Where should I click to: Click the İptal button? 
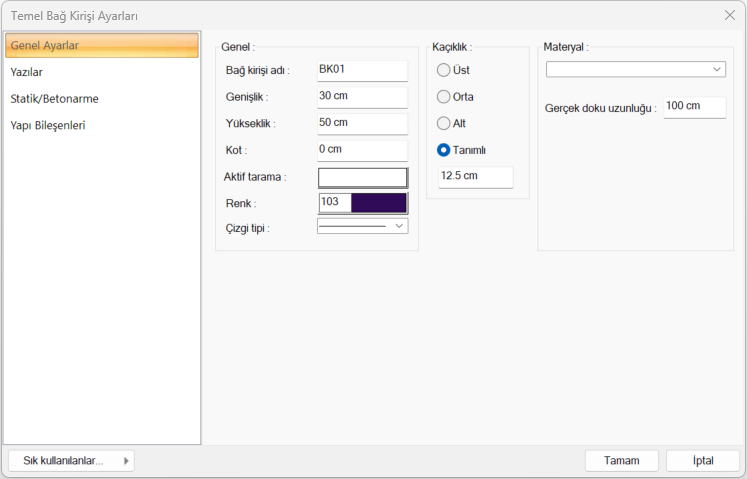pyautogui.click(x=703, y=461)
